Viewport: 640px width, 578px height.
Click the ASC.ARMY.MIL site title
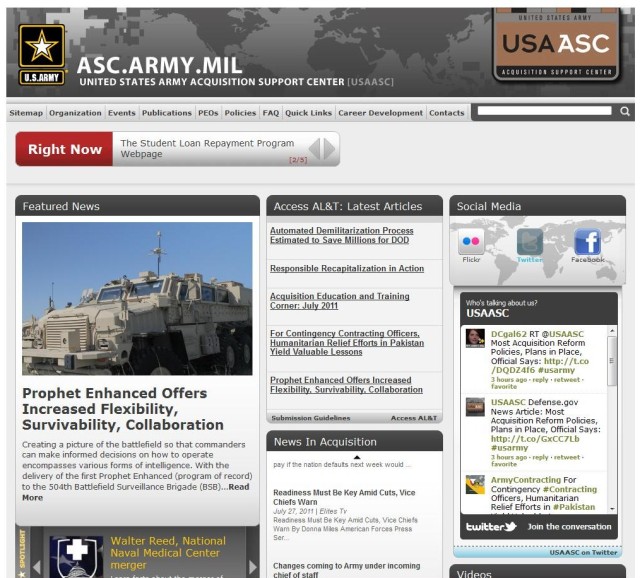tap(159, 65)
